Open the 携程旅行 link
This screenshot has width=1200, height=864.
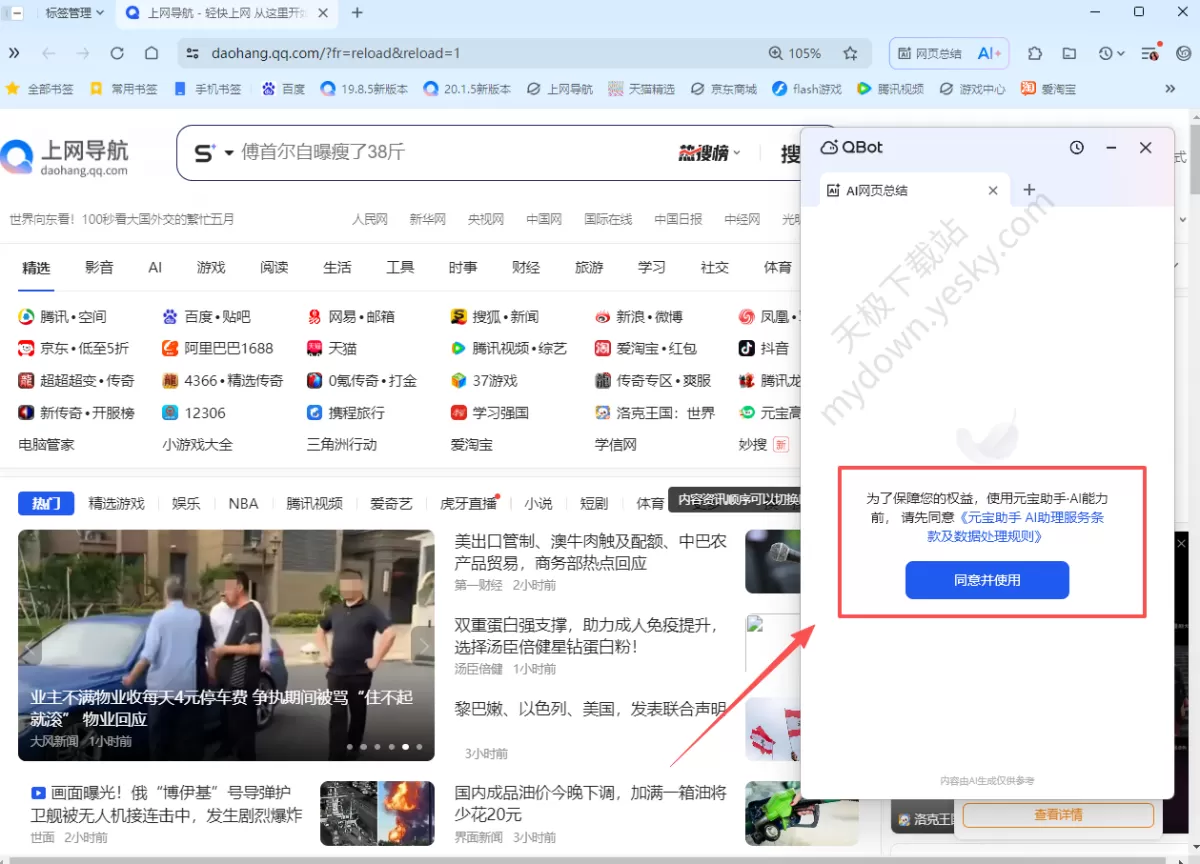pyautogui.click(x=345, y=412)
